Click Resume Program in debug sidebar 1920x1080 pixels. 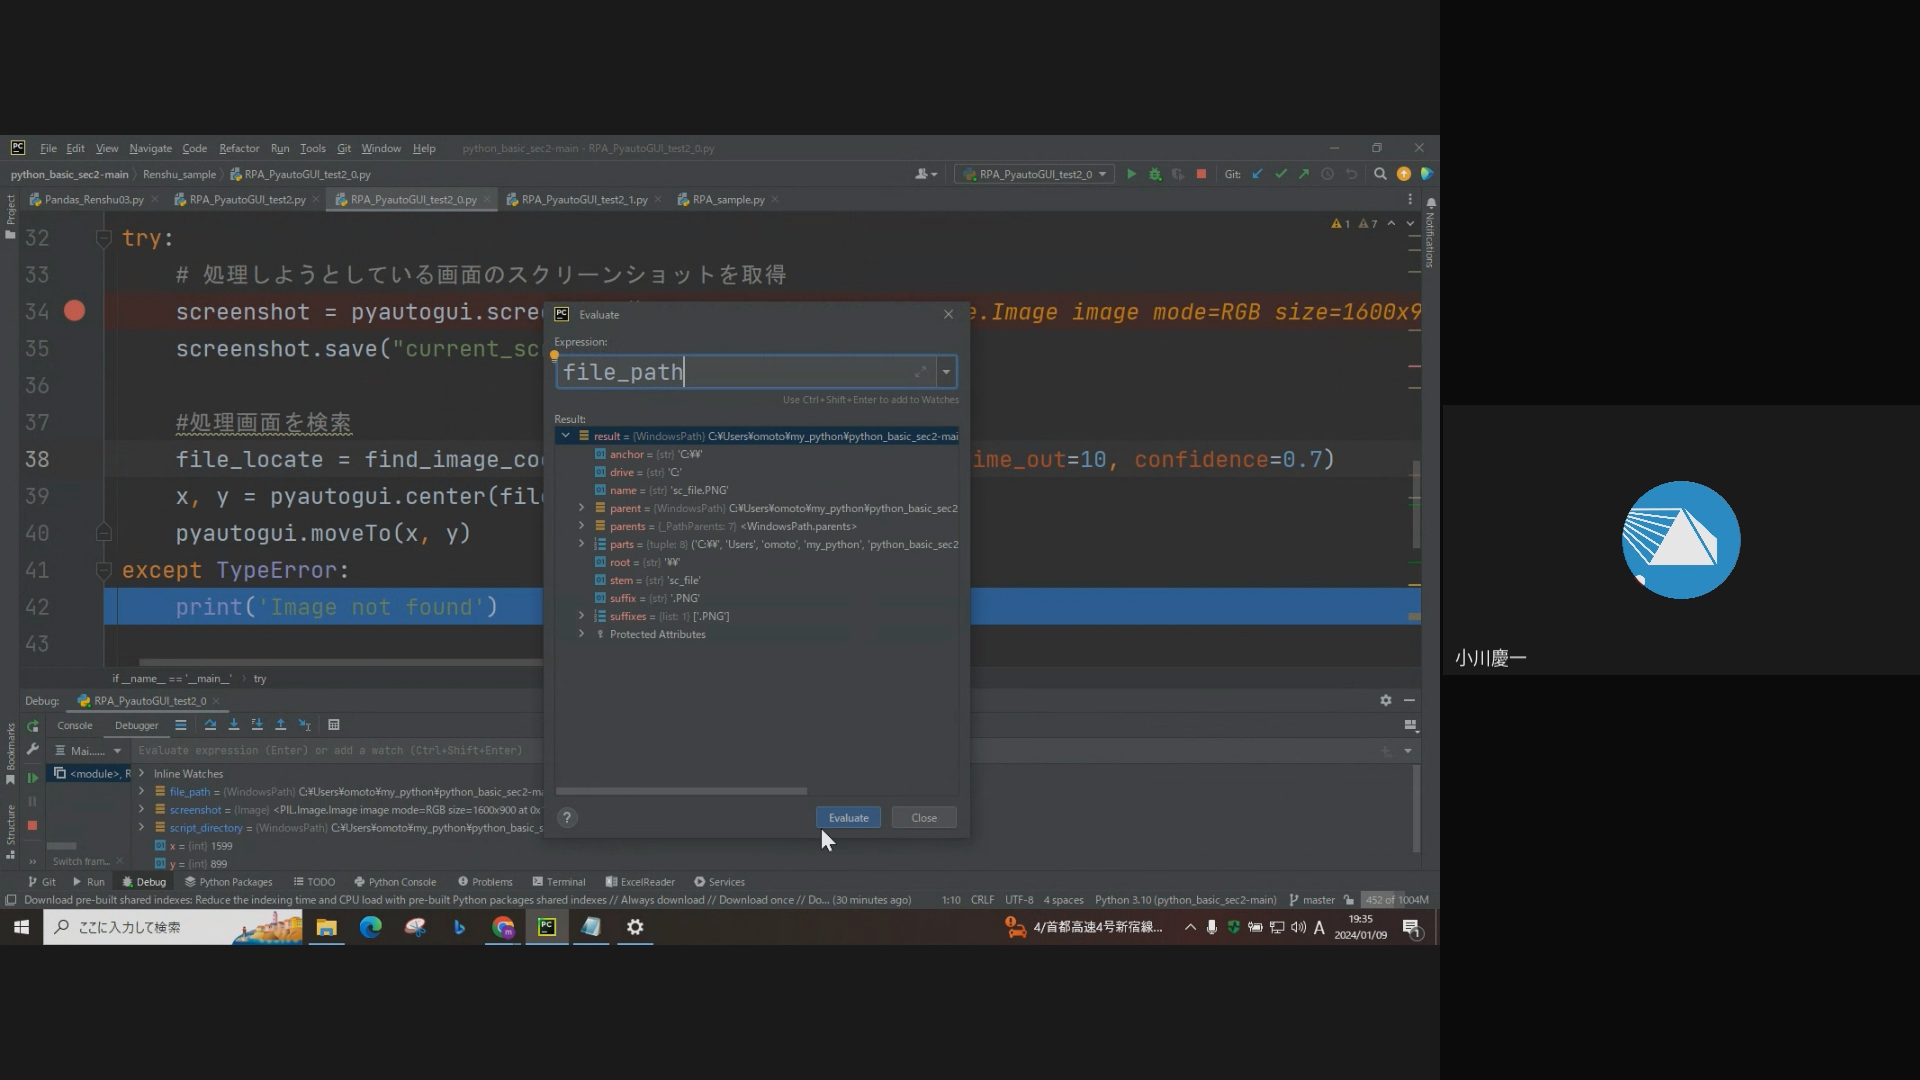pos(32,778)
